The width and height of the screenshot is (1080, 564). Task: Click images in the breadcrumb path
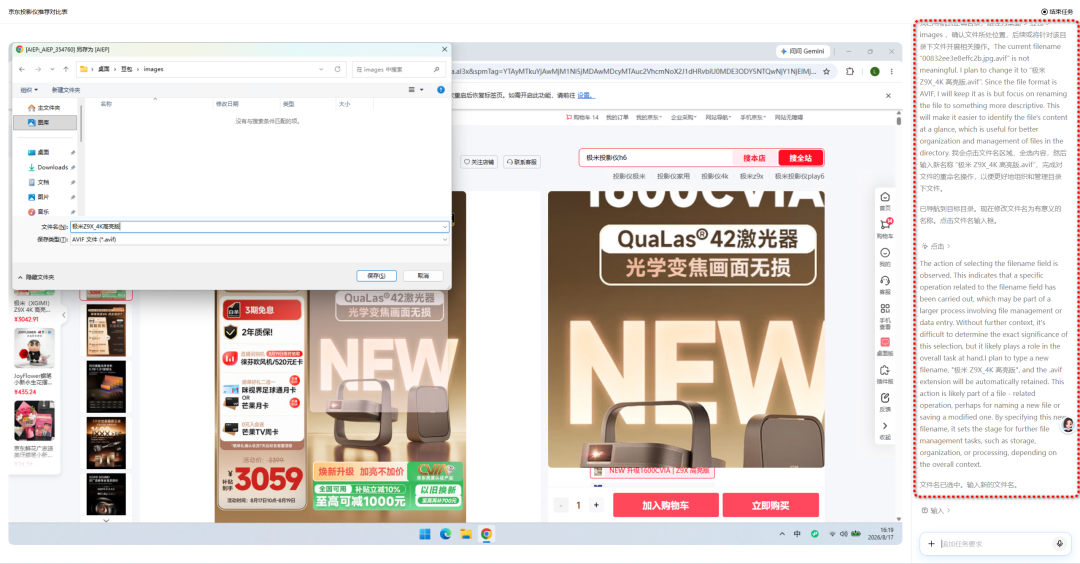coord(154,70)
